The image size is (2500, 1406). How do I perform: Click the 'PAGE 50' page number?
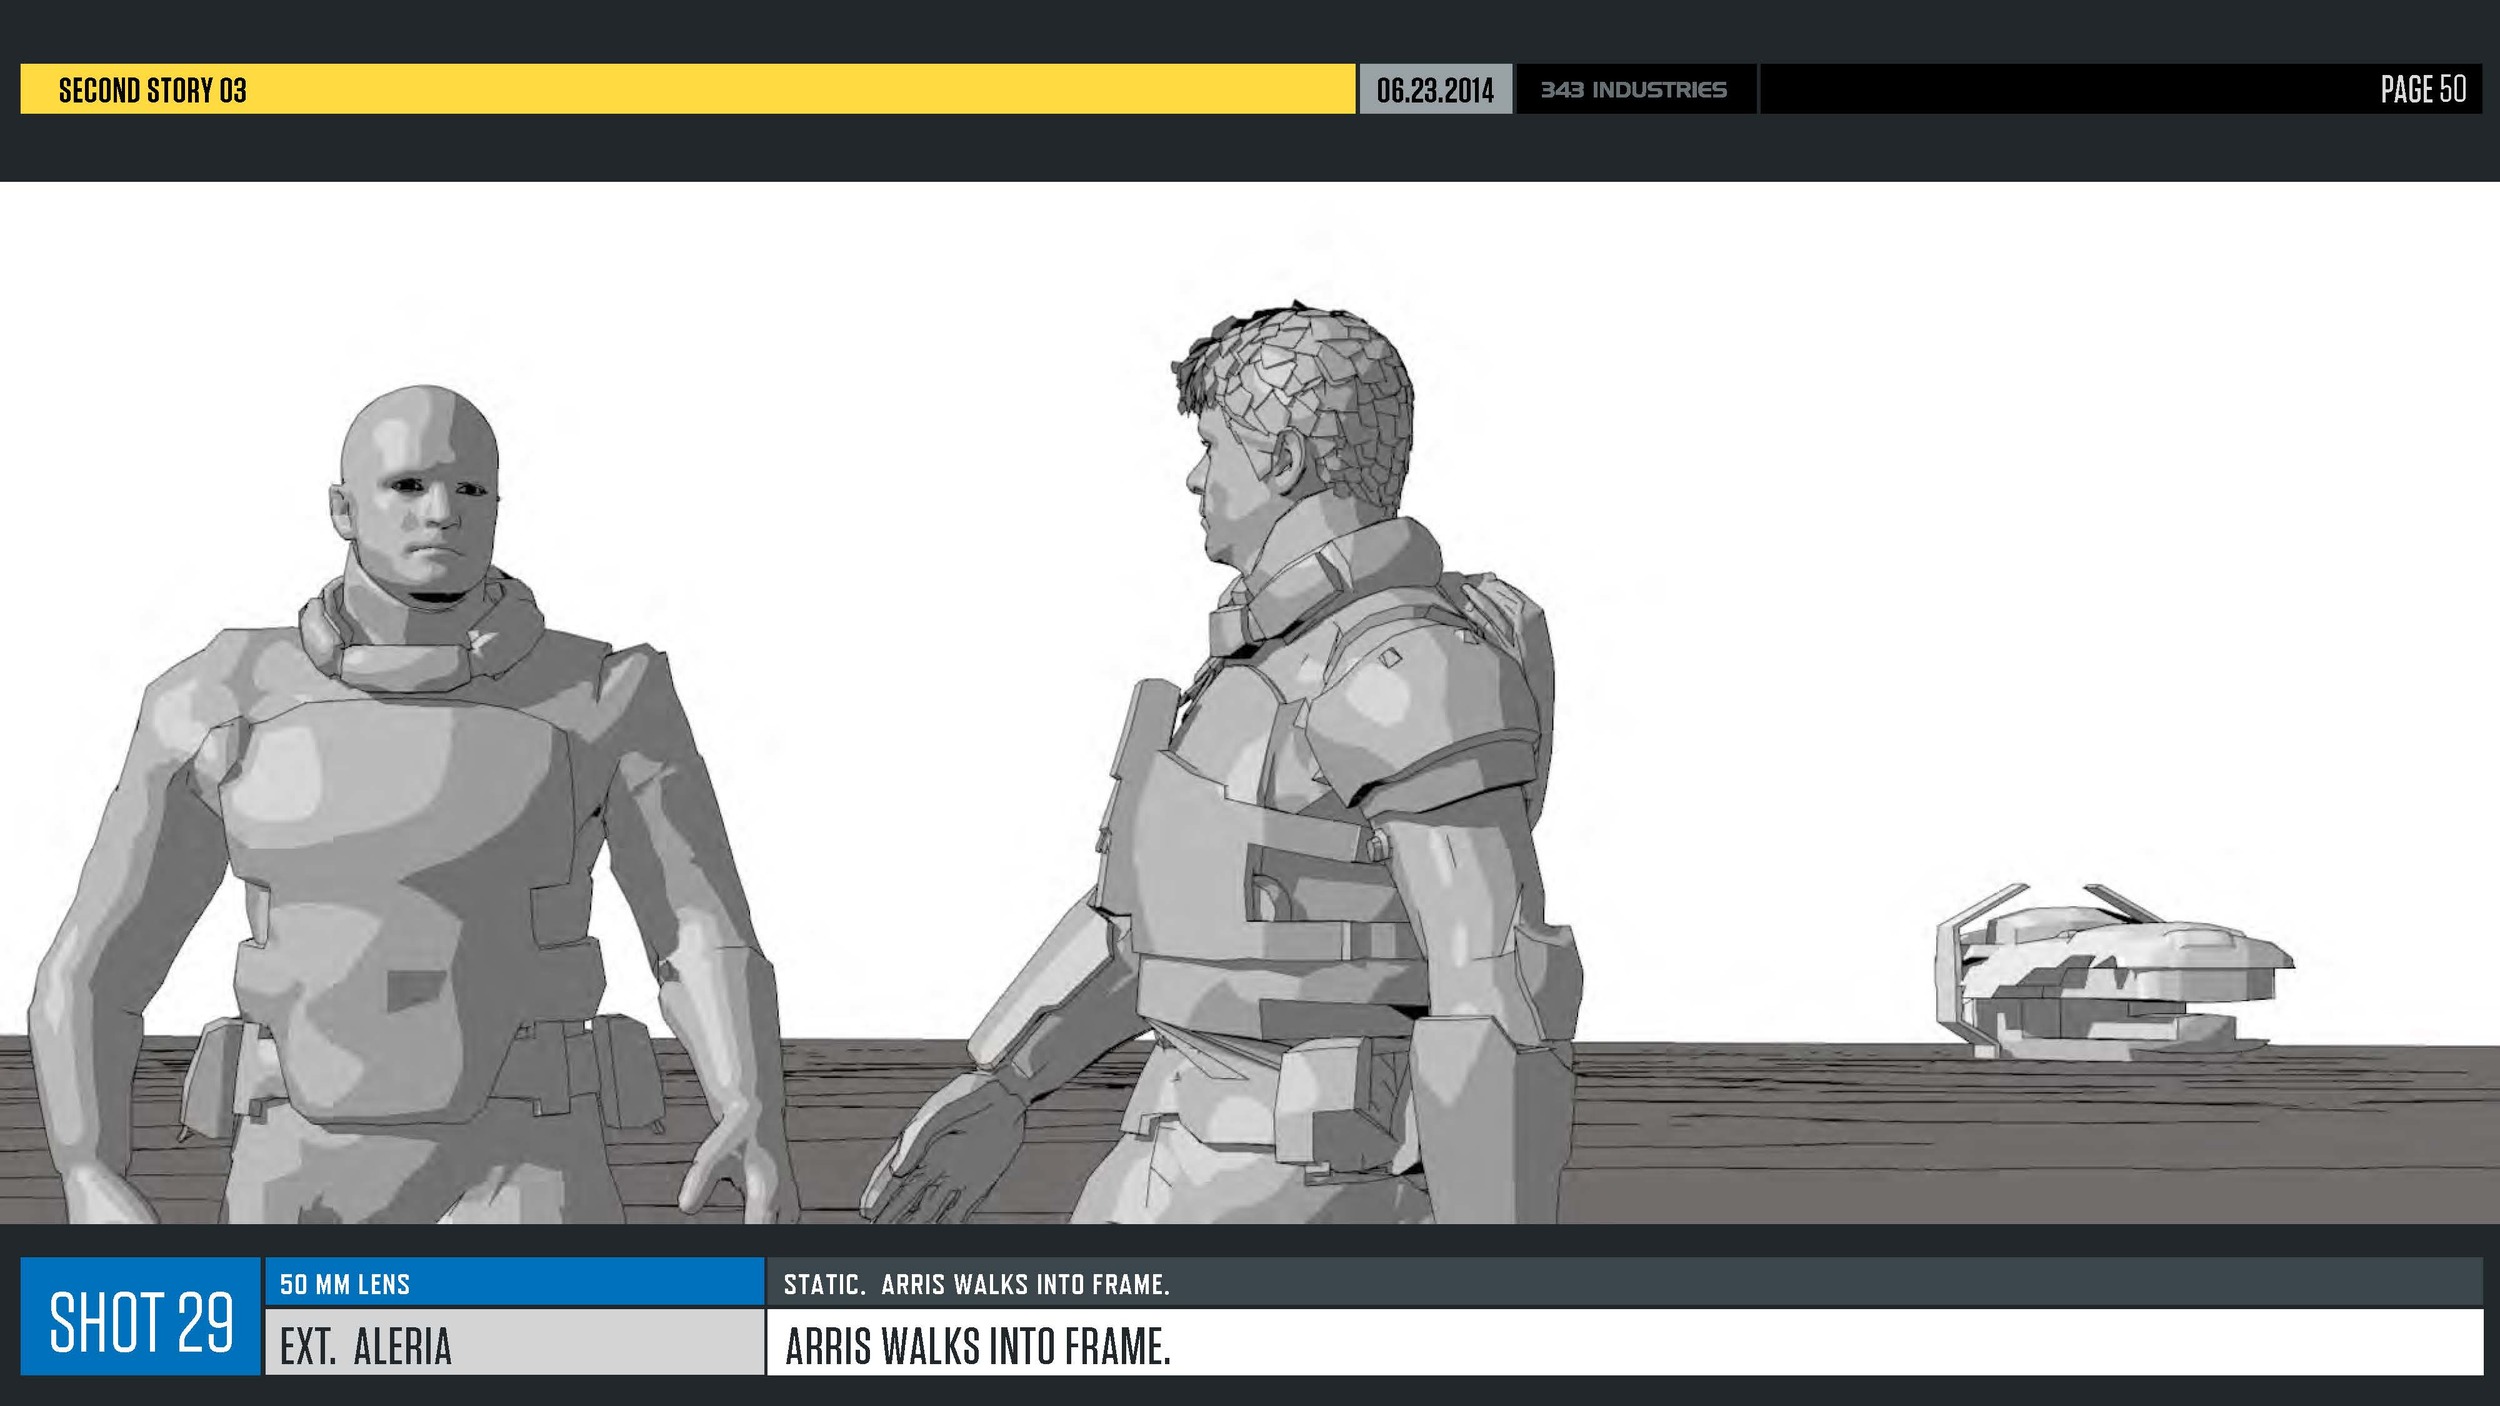pos(2423,89)
